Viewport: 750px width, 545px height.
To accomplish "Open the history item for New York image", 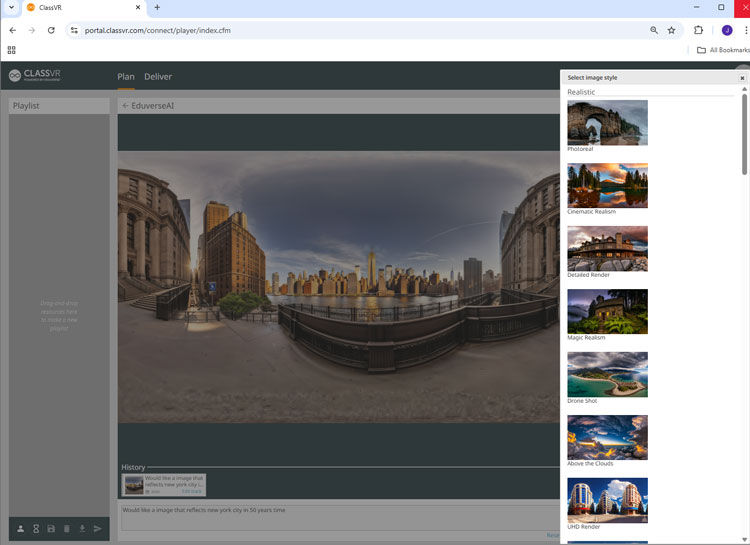I will click(x=164, y=485).
